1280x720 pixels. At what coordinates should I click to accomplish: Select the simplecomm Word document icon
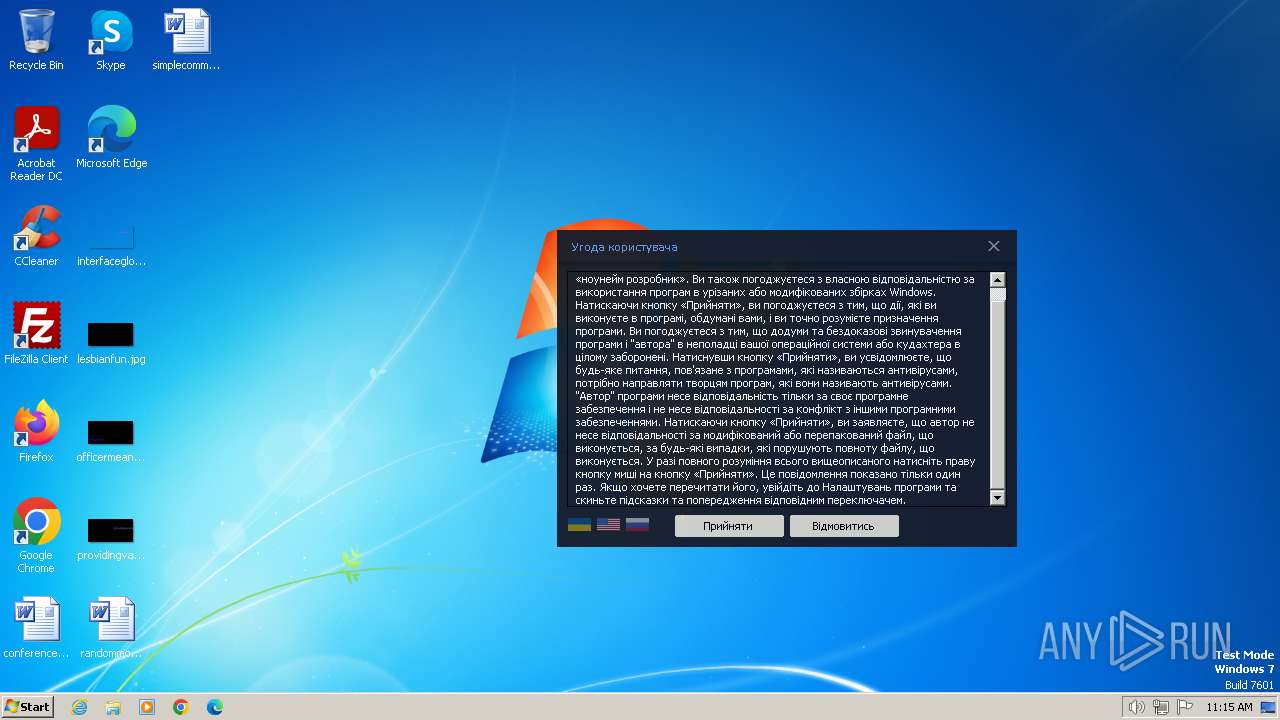(186, 40)
